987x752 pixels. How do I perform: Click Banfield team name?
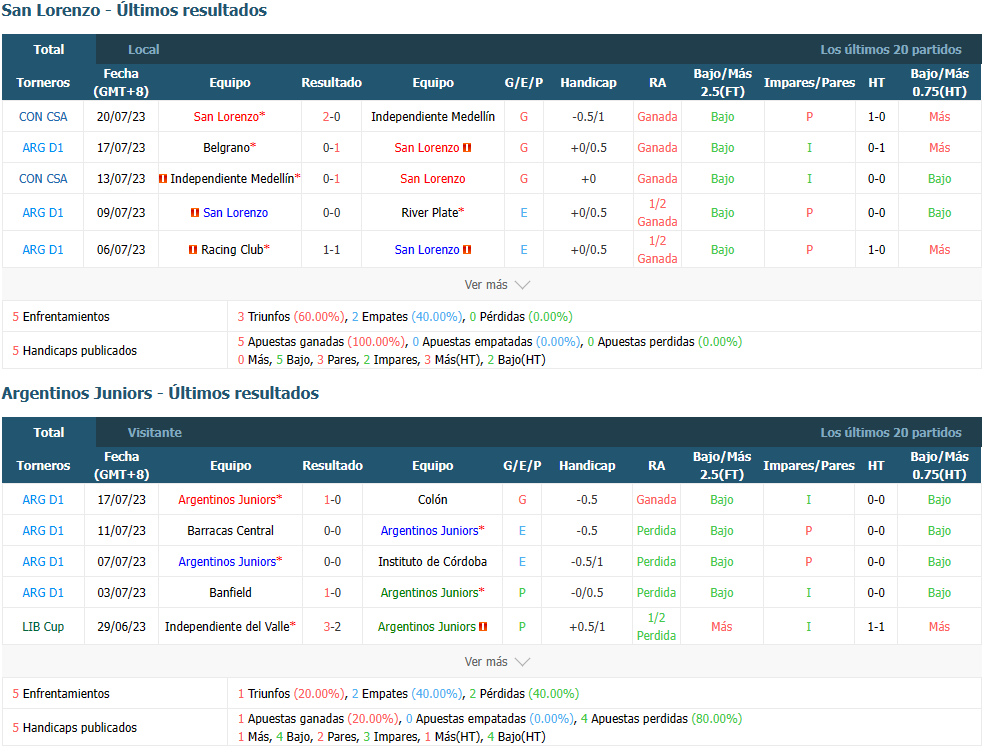tap(230, 592)
